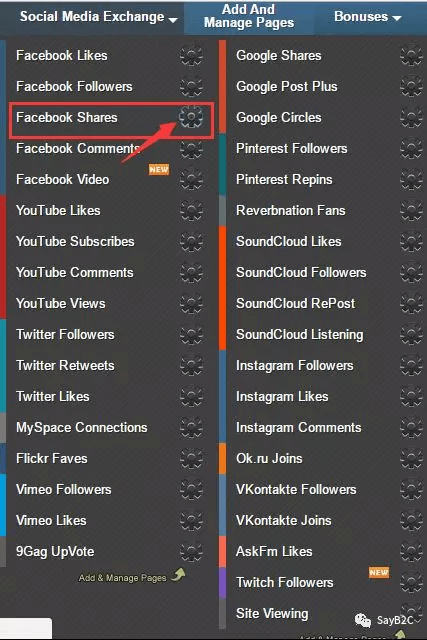Click the gear icon beside Facebook Shares
This screenshot has height=640, width=427.
(191, 117)
